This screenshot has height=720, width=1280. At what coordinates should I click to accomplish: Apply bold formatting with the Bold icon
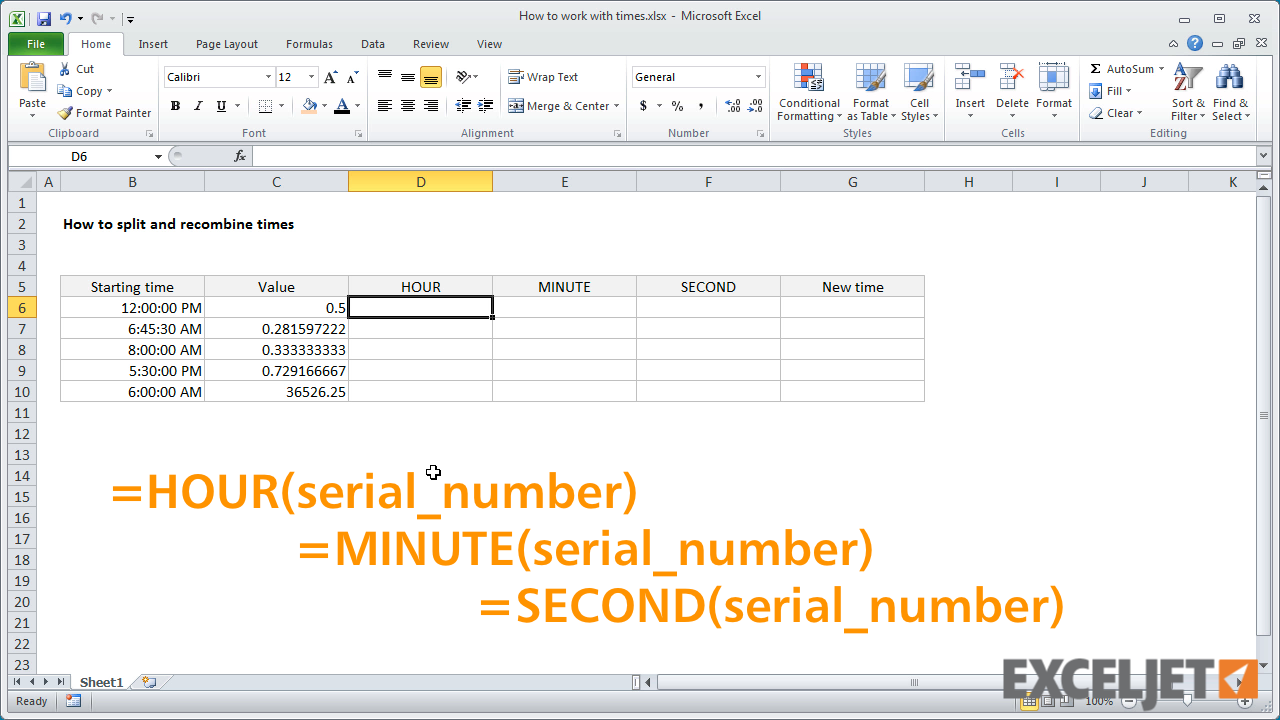point(175,105)
